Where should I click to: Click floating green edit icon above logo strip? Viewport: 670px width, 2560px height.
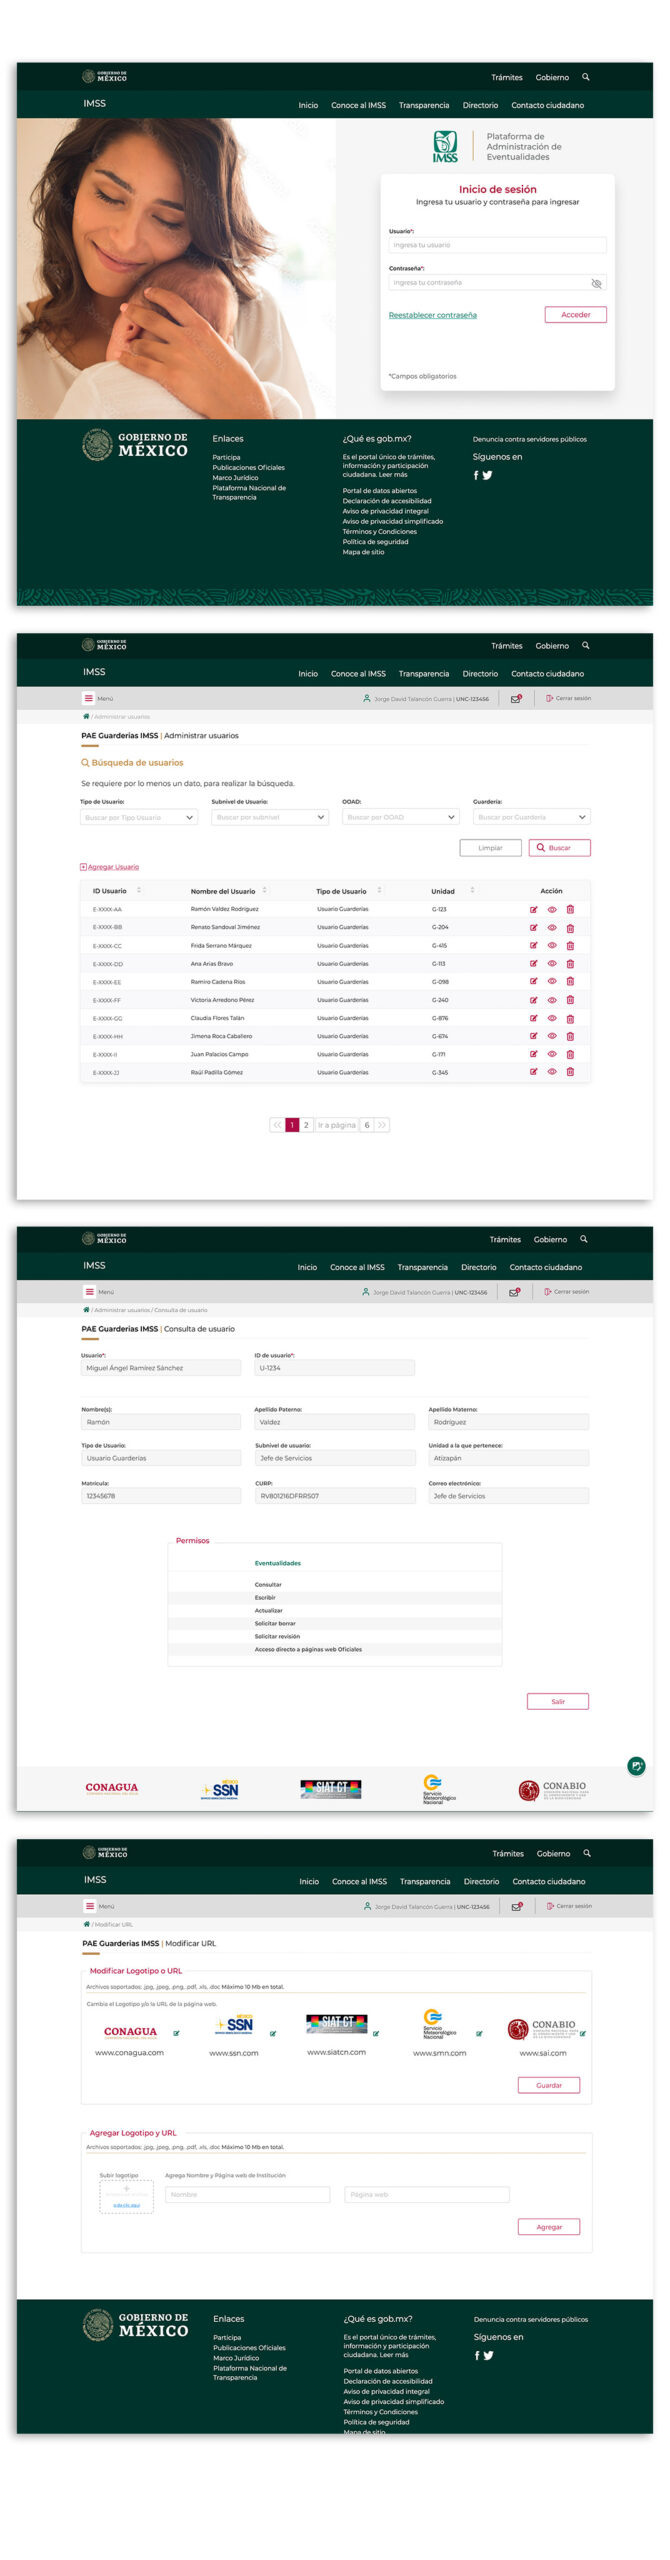(x=636, y=1766)
